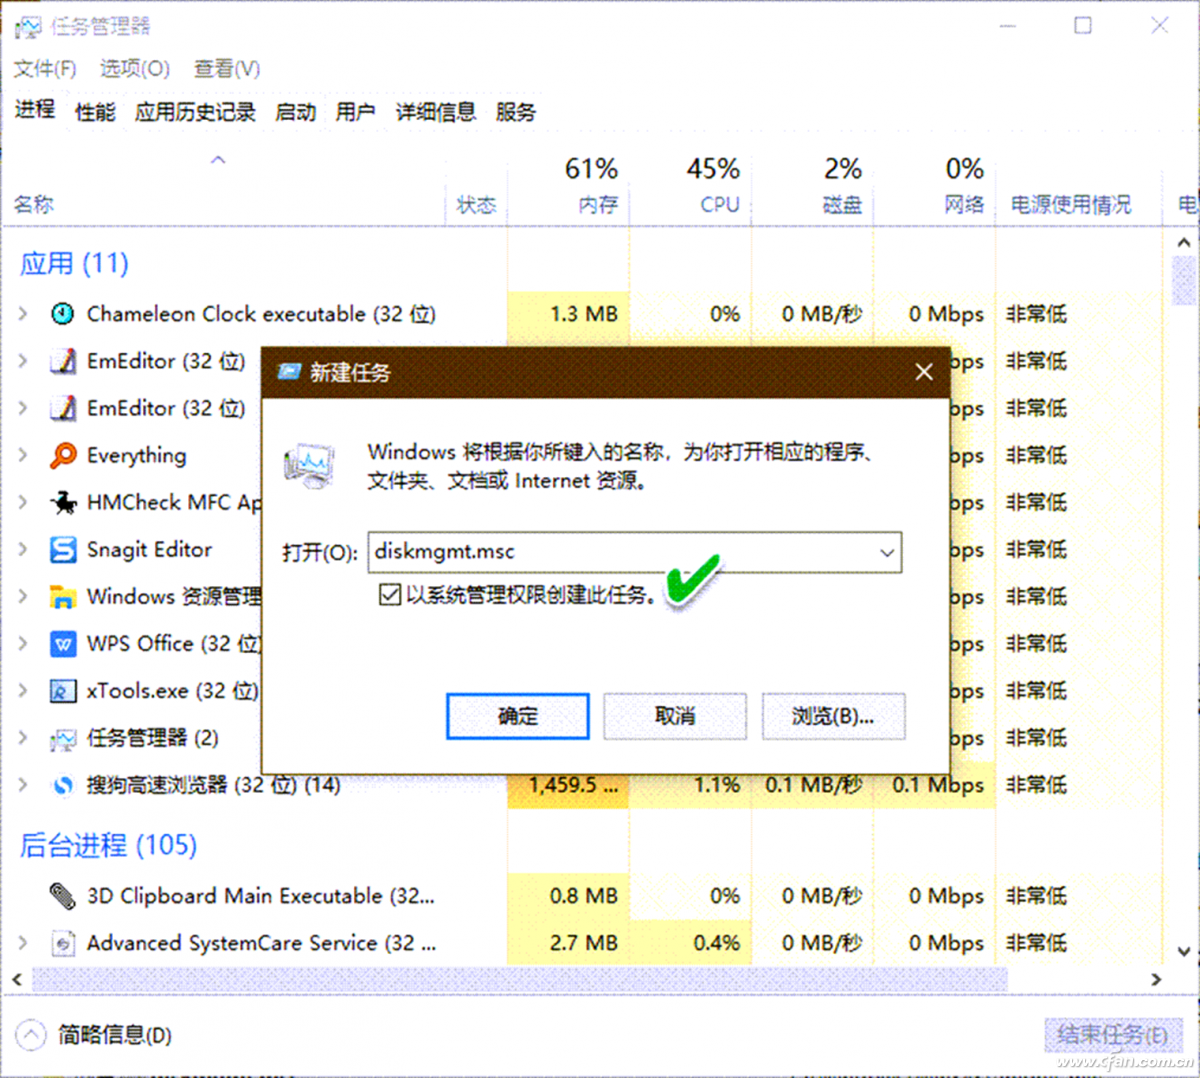Click the 确定 button
This screenshot has height=1078, width=1200.
tap(518, 716)
